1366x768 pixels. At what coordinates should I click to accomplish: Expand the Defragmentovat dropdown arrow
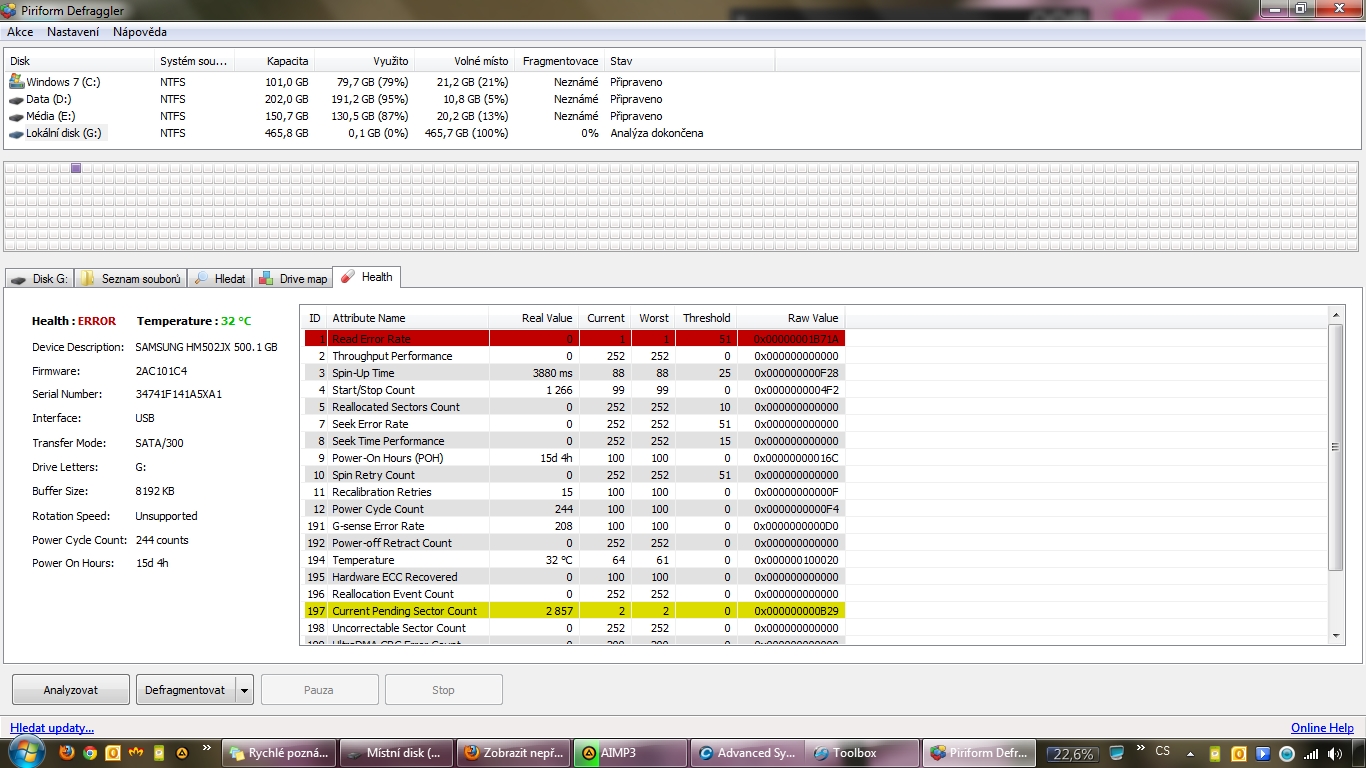click(x=244, y=690)
